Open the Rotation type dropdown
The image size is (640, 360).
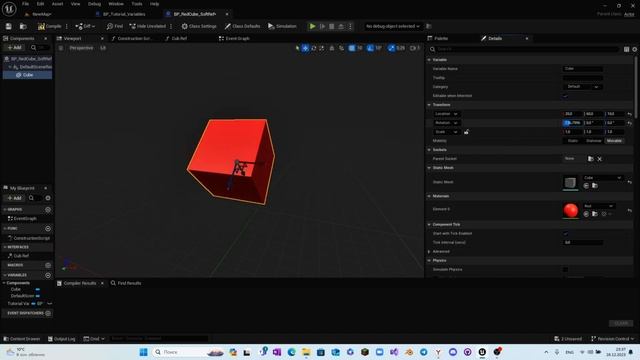tap(446, 123)
